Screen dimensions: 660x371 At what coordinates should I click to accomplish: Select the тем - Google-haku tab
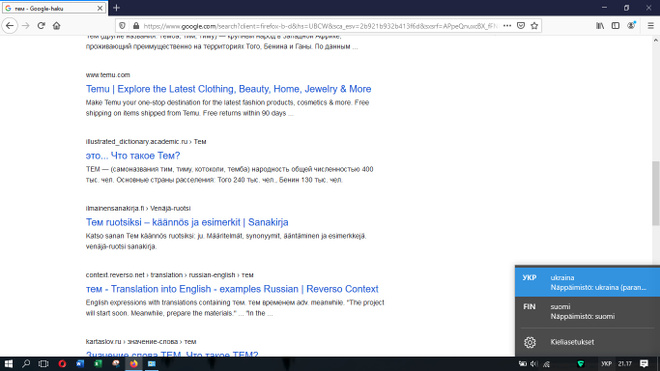(54, 8)
